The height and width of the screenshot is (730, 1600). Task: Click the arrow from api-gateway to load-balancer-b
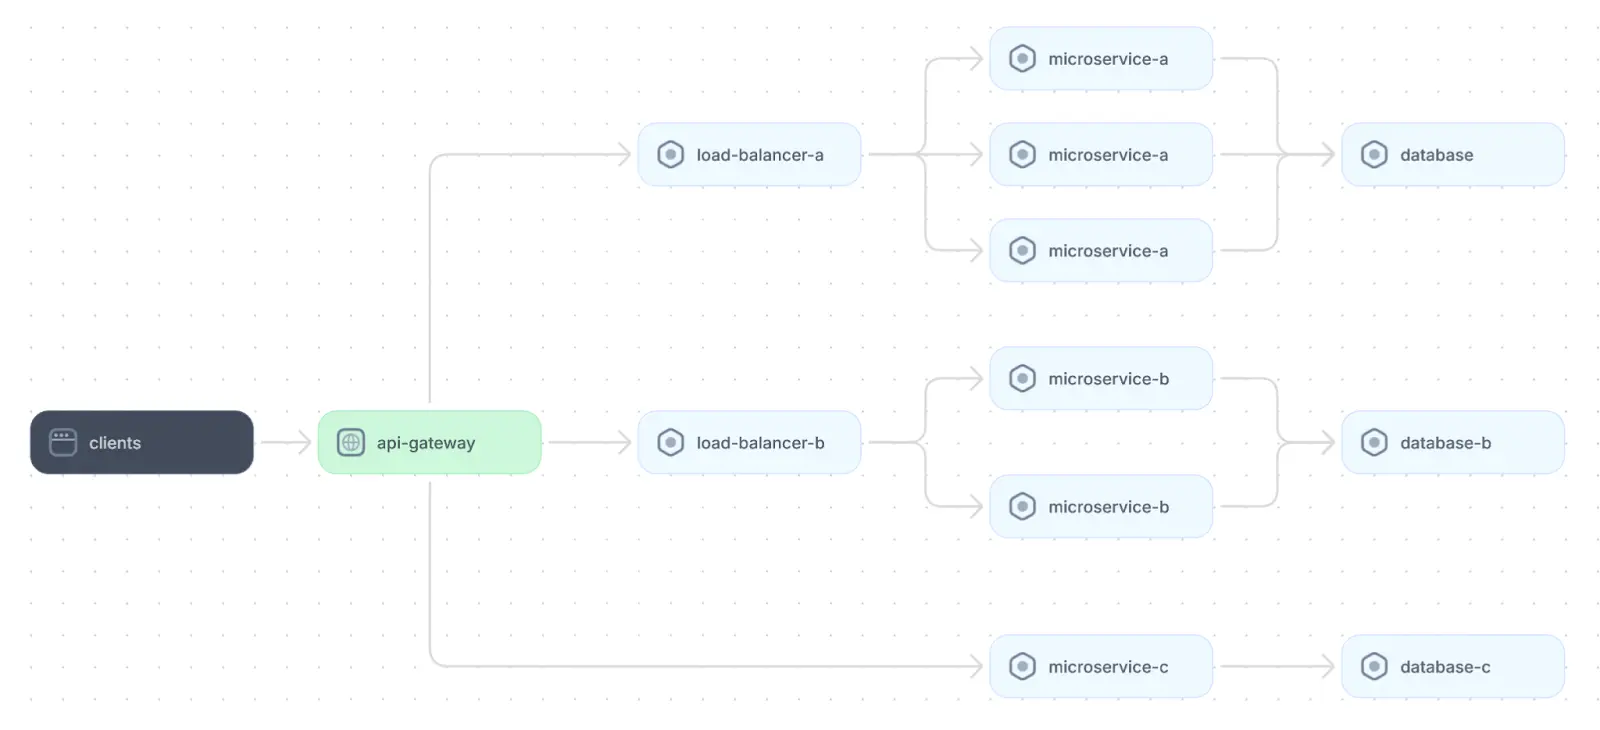[x=590, y=442]
